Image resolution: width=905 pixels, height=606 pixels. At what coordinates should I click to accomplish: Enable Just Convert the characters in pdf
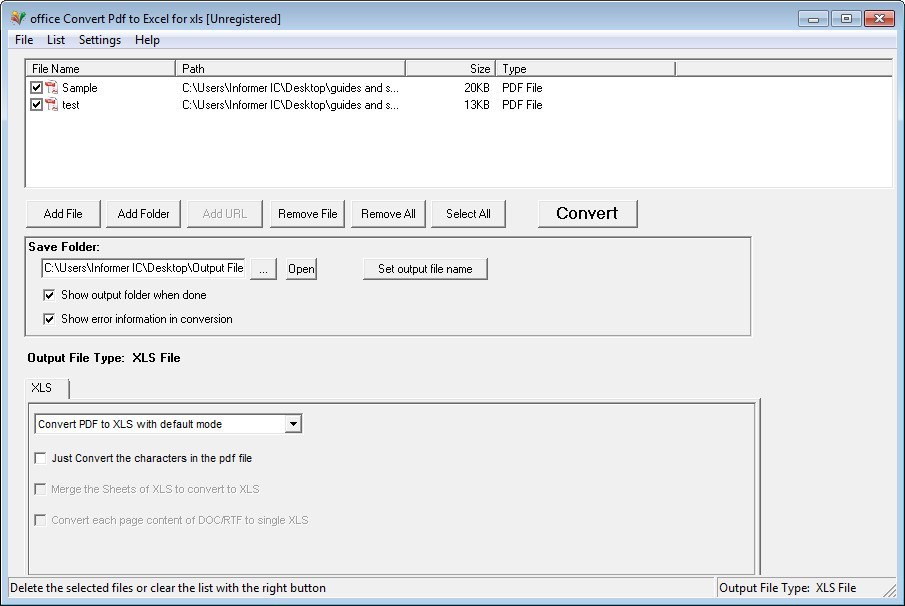click(40, 458)
